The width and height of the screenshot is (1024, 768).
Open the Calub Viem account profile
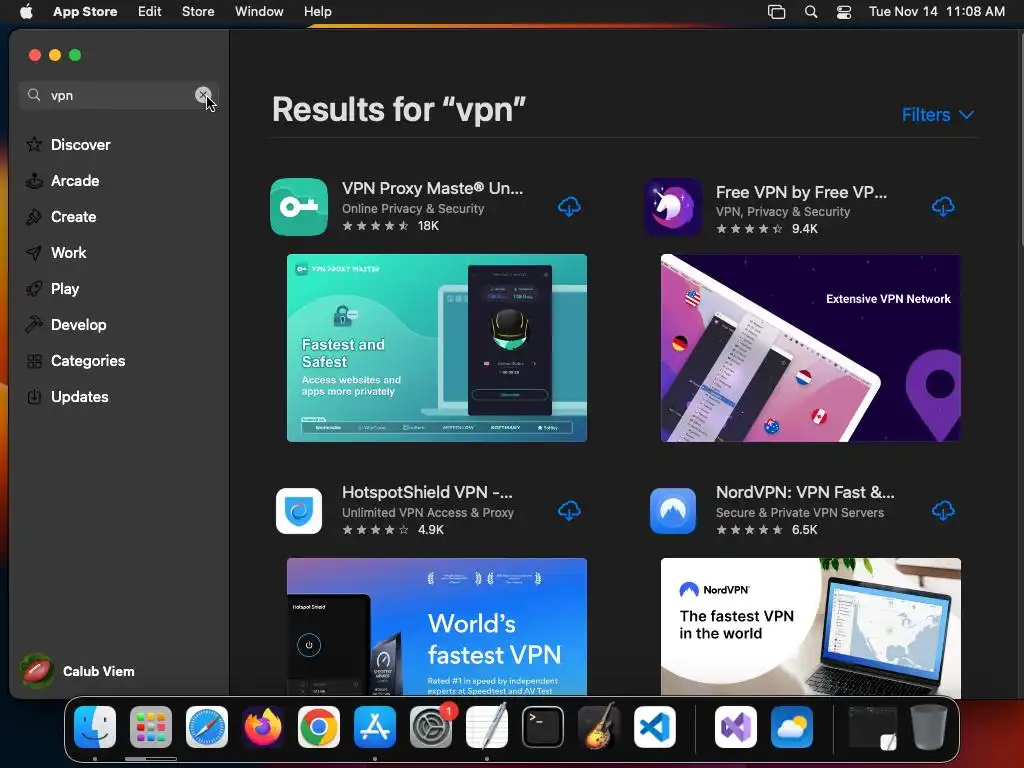coord(78,671)
